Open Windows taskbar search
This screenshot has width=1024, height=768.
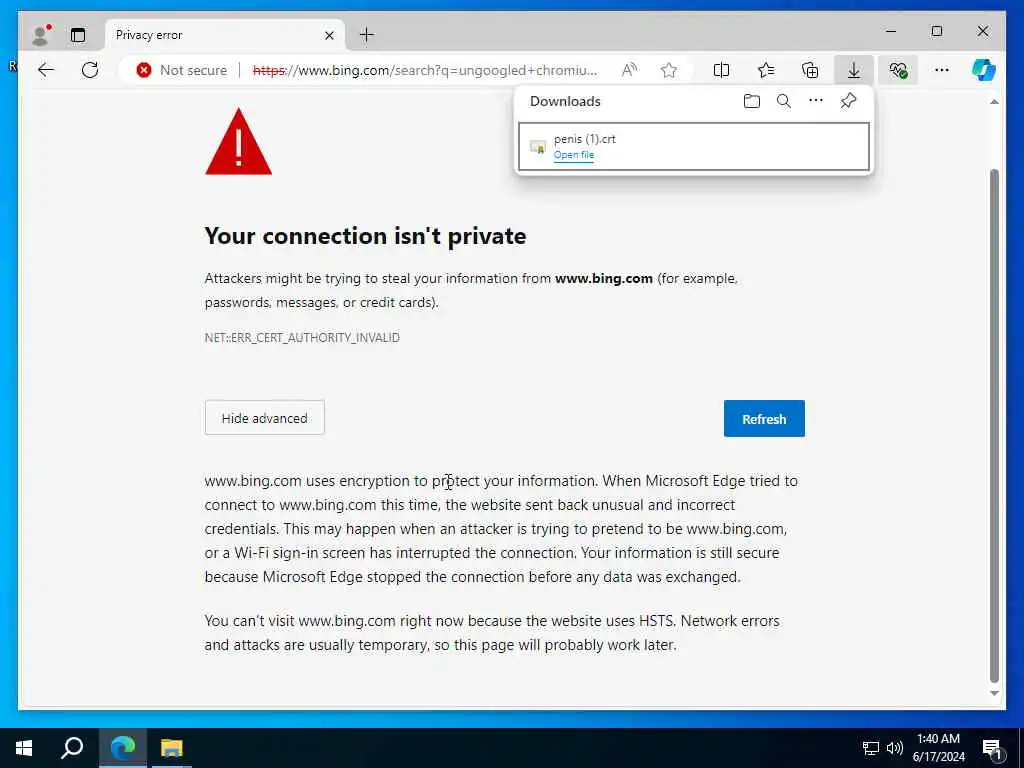72,748
